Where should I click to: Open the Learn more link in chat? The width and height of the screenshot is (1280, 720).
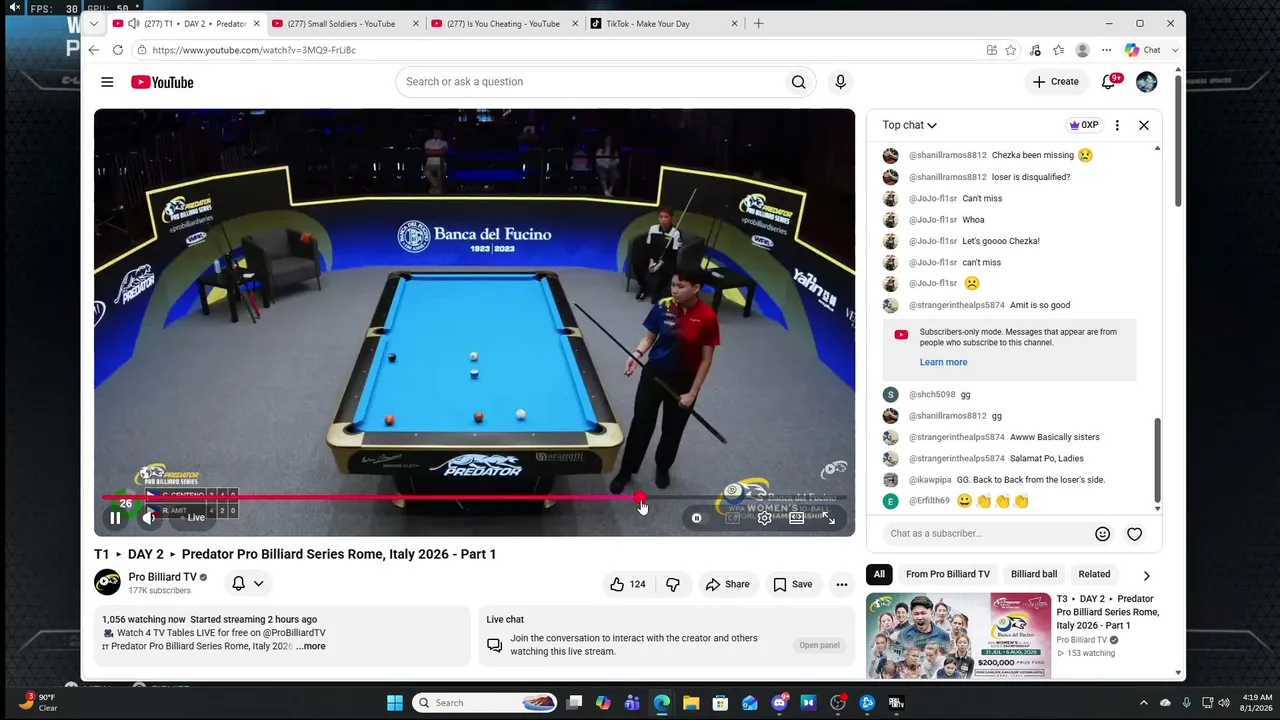pyautogui.click(x=943, y=362)
